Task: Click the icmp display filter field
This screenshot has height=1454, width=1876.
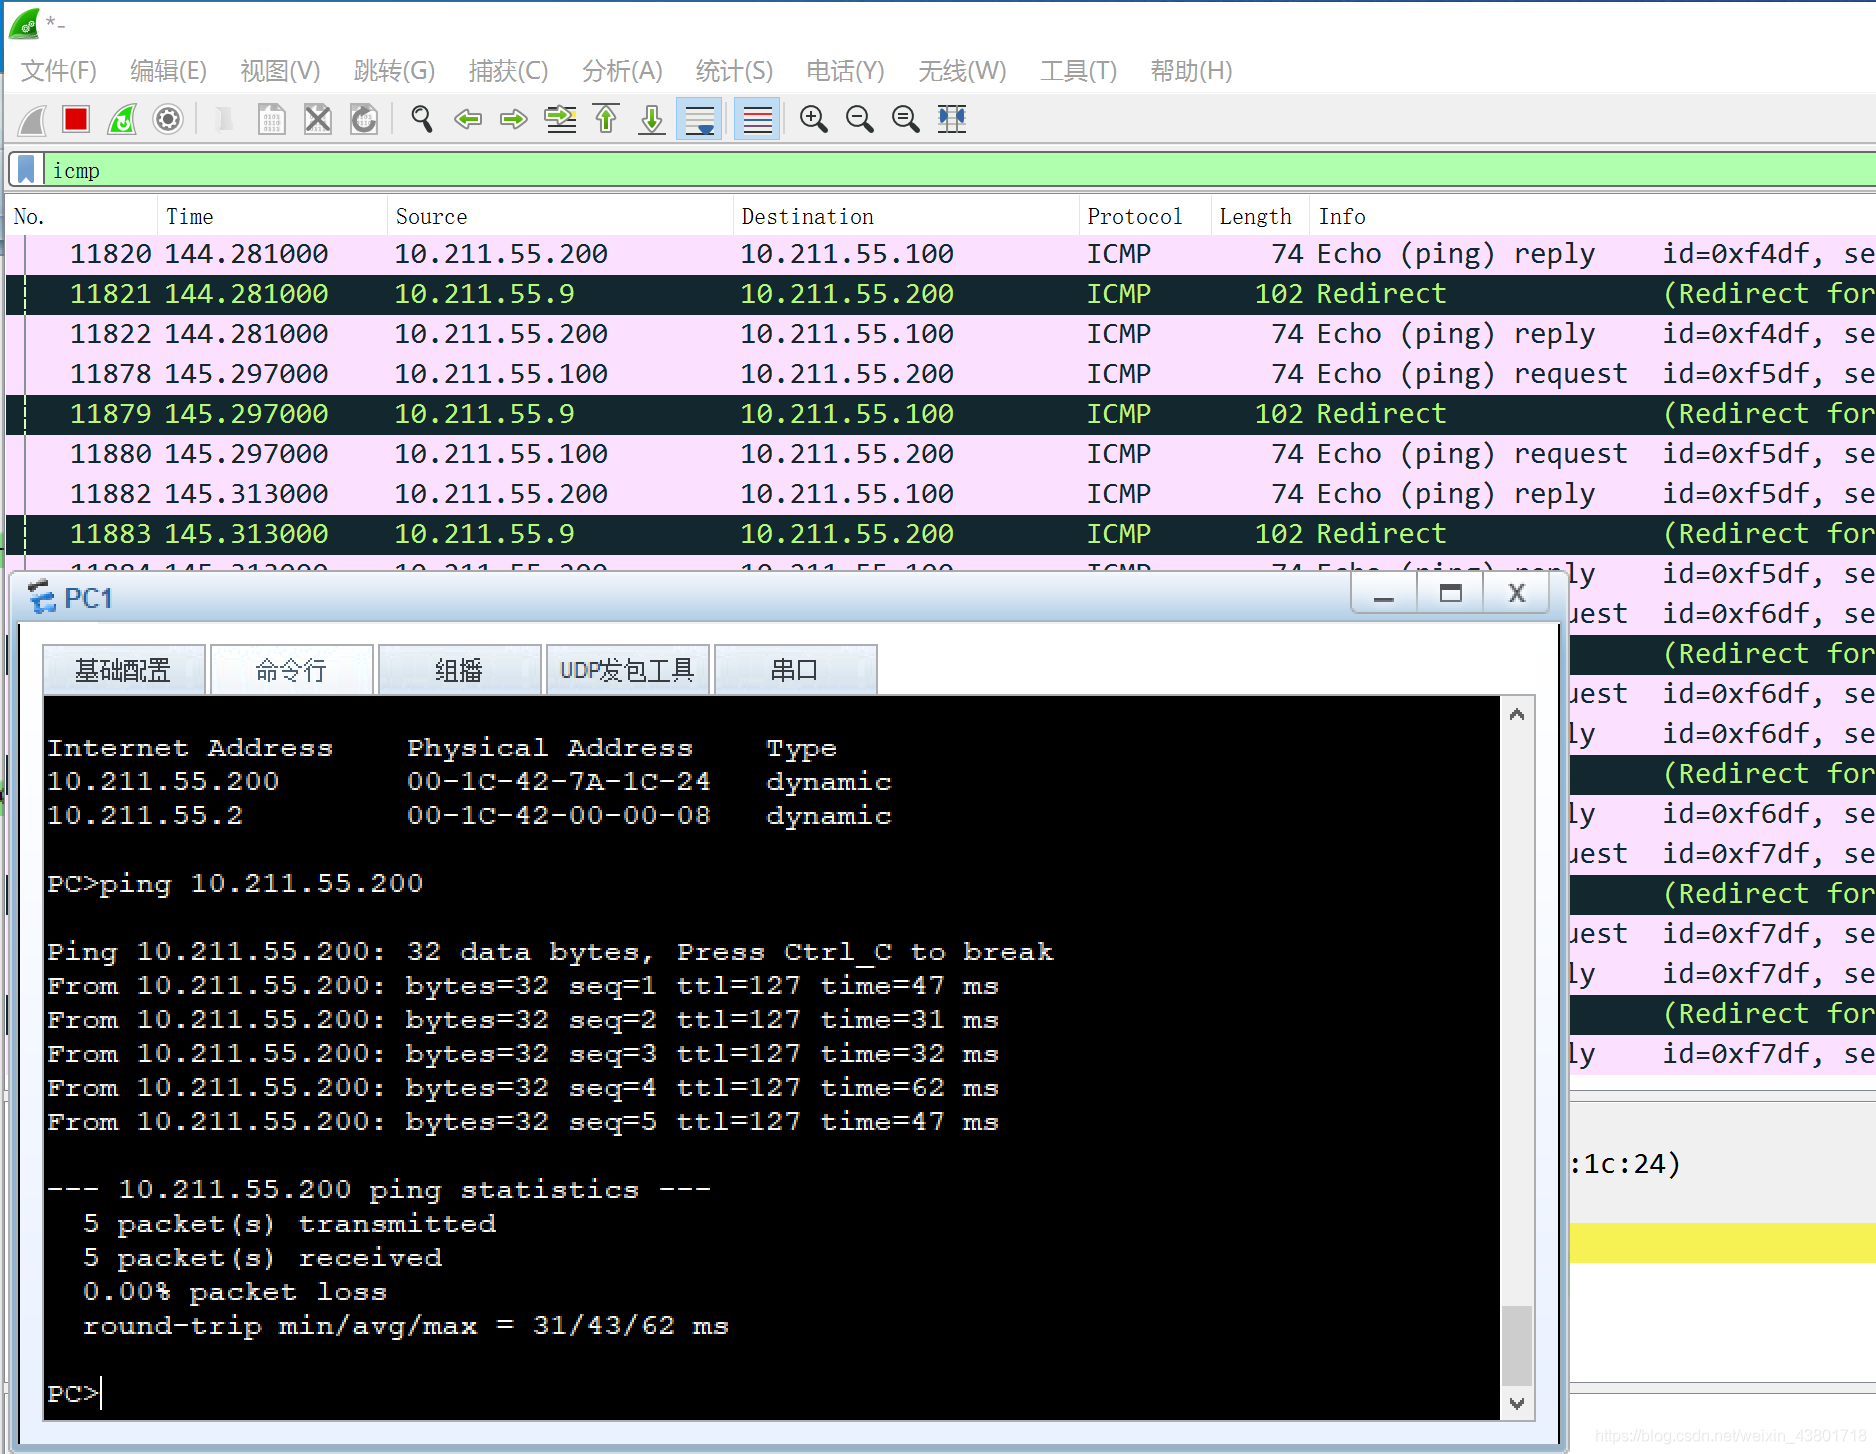Action: point(960,170)
